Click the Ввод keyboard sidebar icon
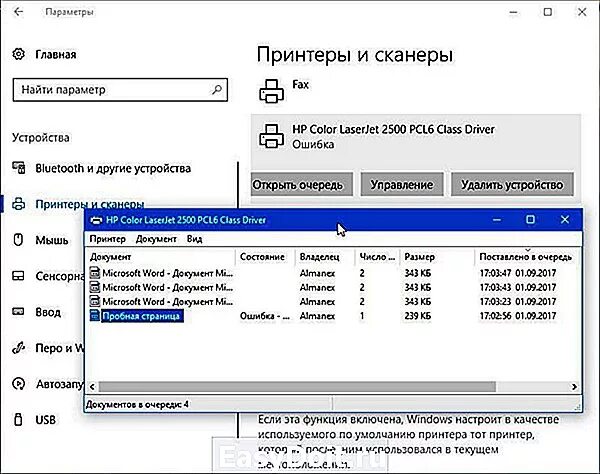This screenshot has height=474, width=600. [18, 312]
